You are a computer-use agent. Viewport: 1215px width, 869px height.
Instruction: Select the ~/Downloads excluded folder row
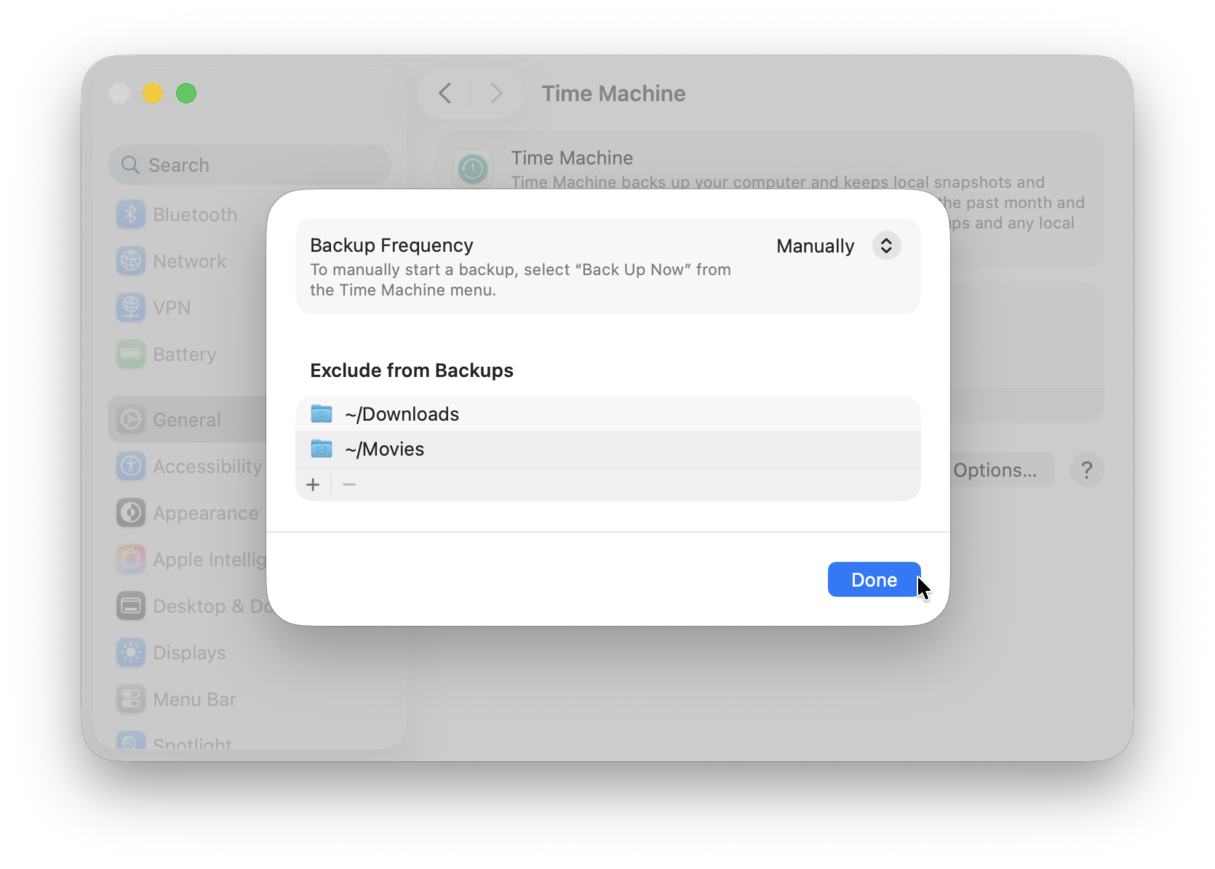(608, 414)
